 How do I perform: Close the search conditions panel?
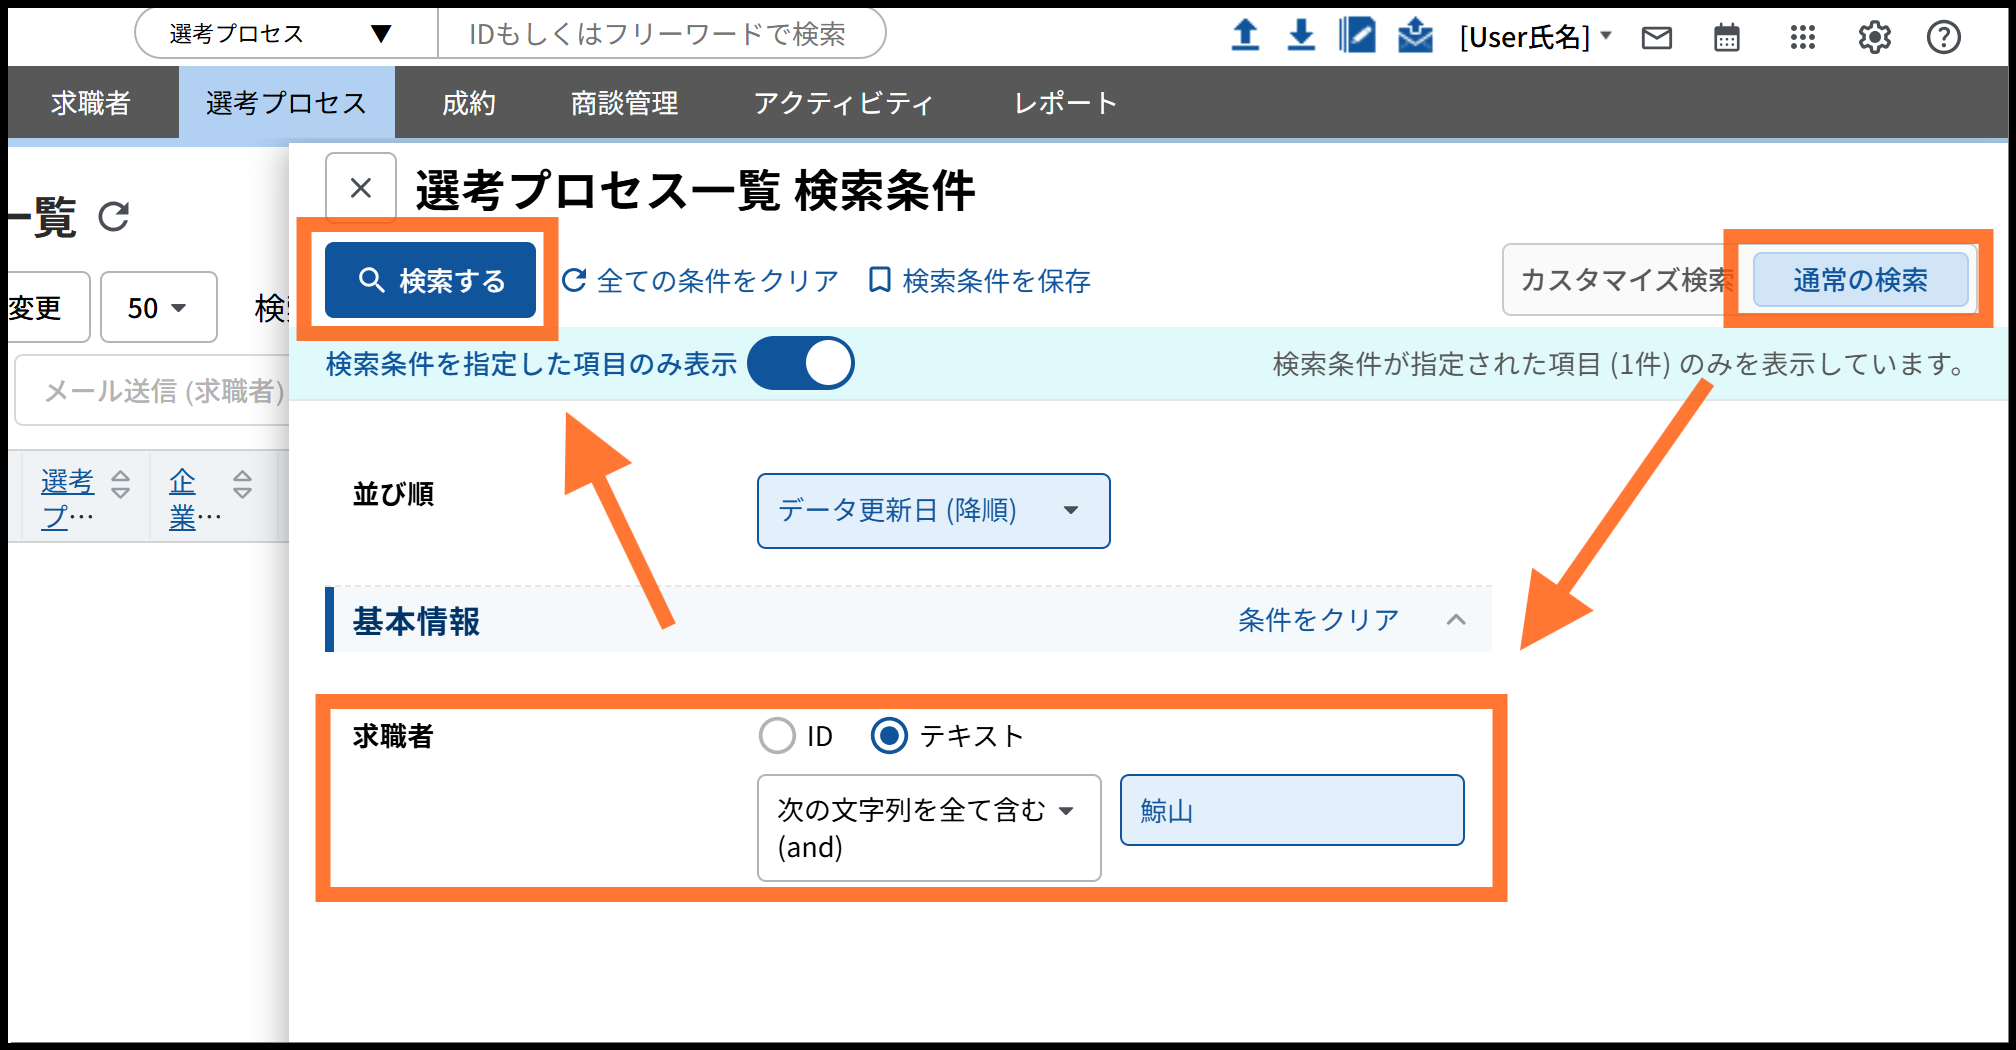361,188
